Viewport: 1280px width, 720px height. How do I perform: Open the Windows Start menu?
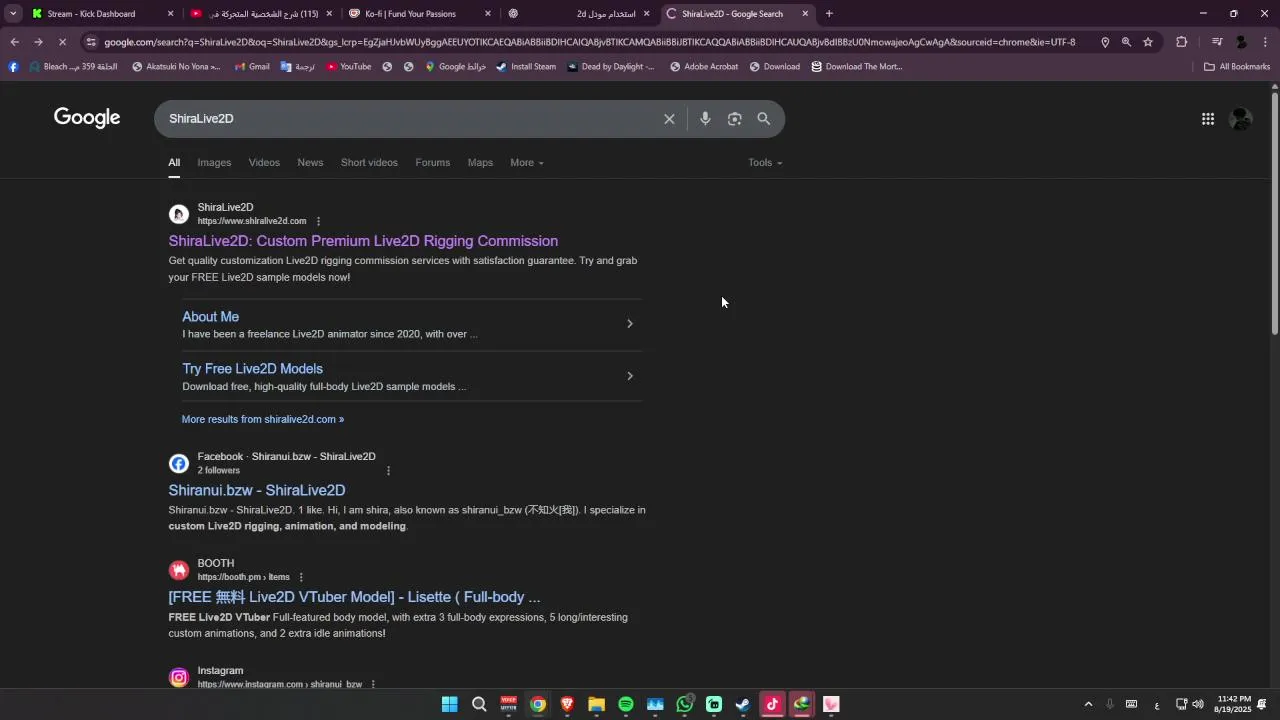click(450, 705)
